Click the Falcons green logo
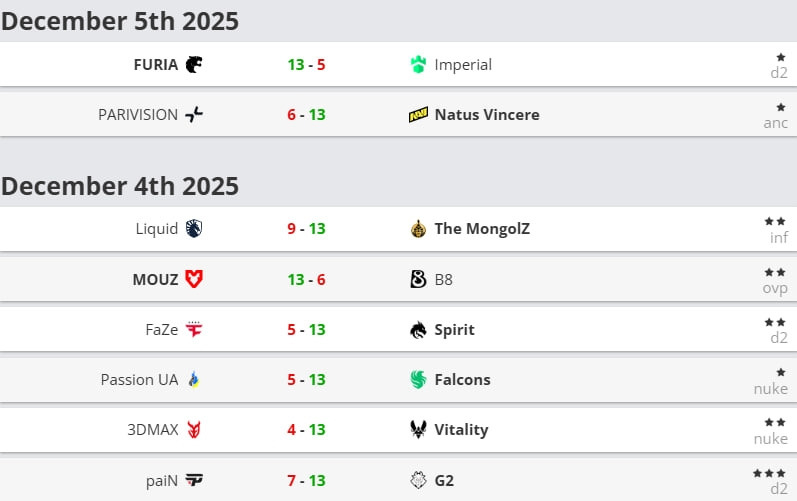 tap(418, 379)
